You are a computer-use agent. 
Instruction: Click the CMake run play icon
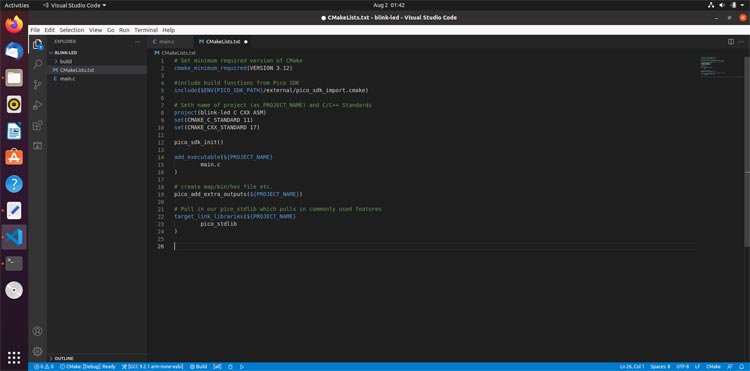pyautogui.click(x=242, y=367)
